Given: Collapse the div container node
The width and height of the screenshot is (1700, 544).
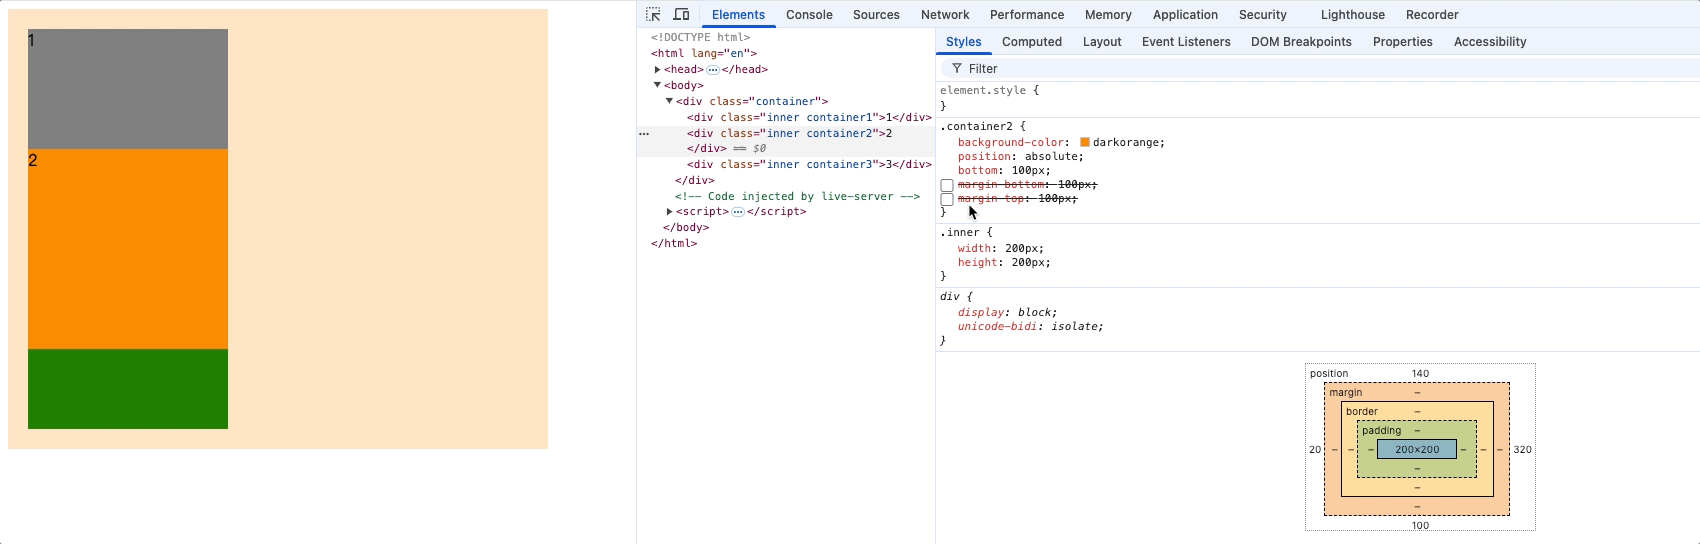Looking at the screenshot, I should tap(670, 101).
